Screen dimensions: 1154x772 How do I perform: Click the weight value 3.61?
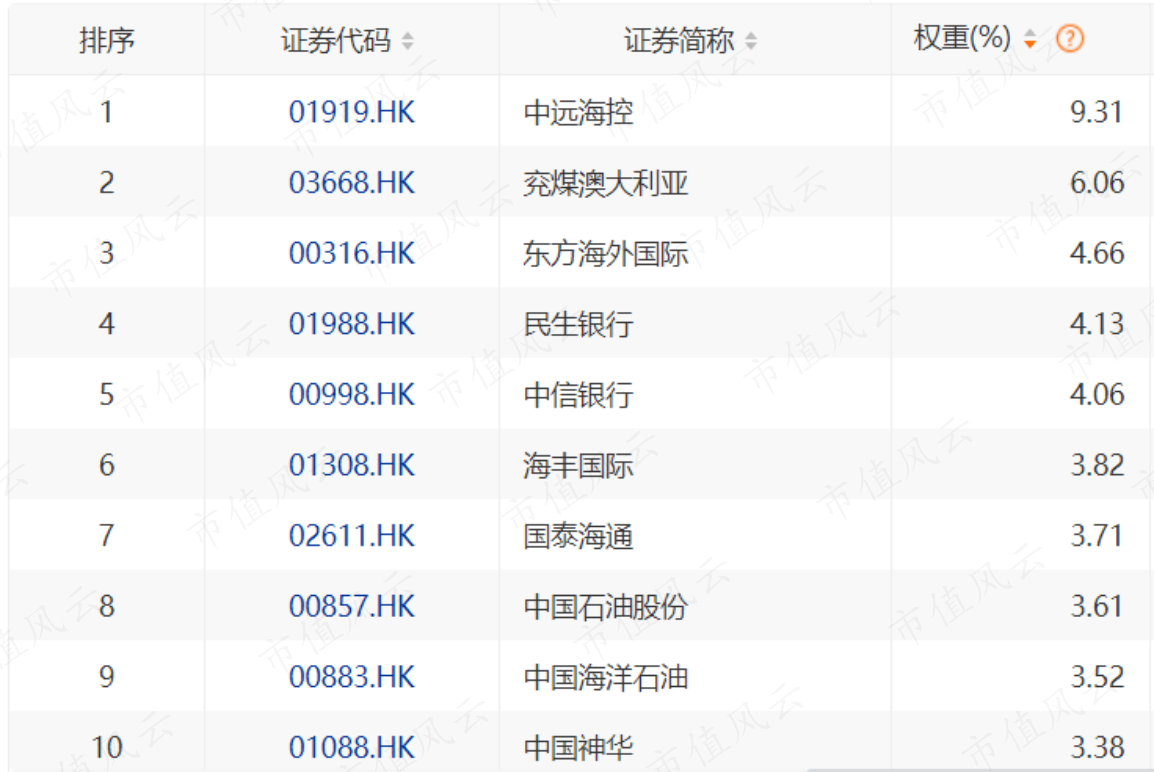(x=1097, y=606)
